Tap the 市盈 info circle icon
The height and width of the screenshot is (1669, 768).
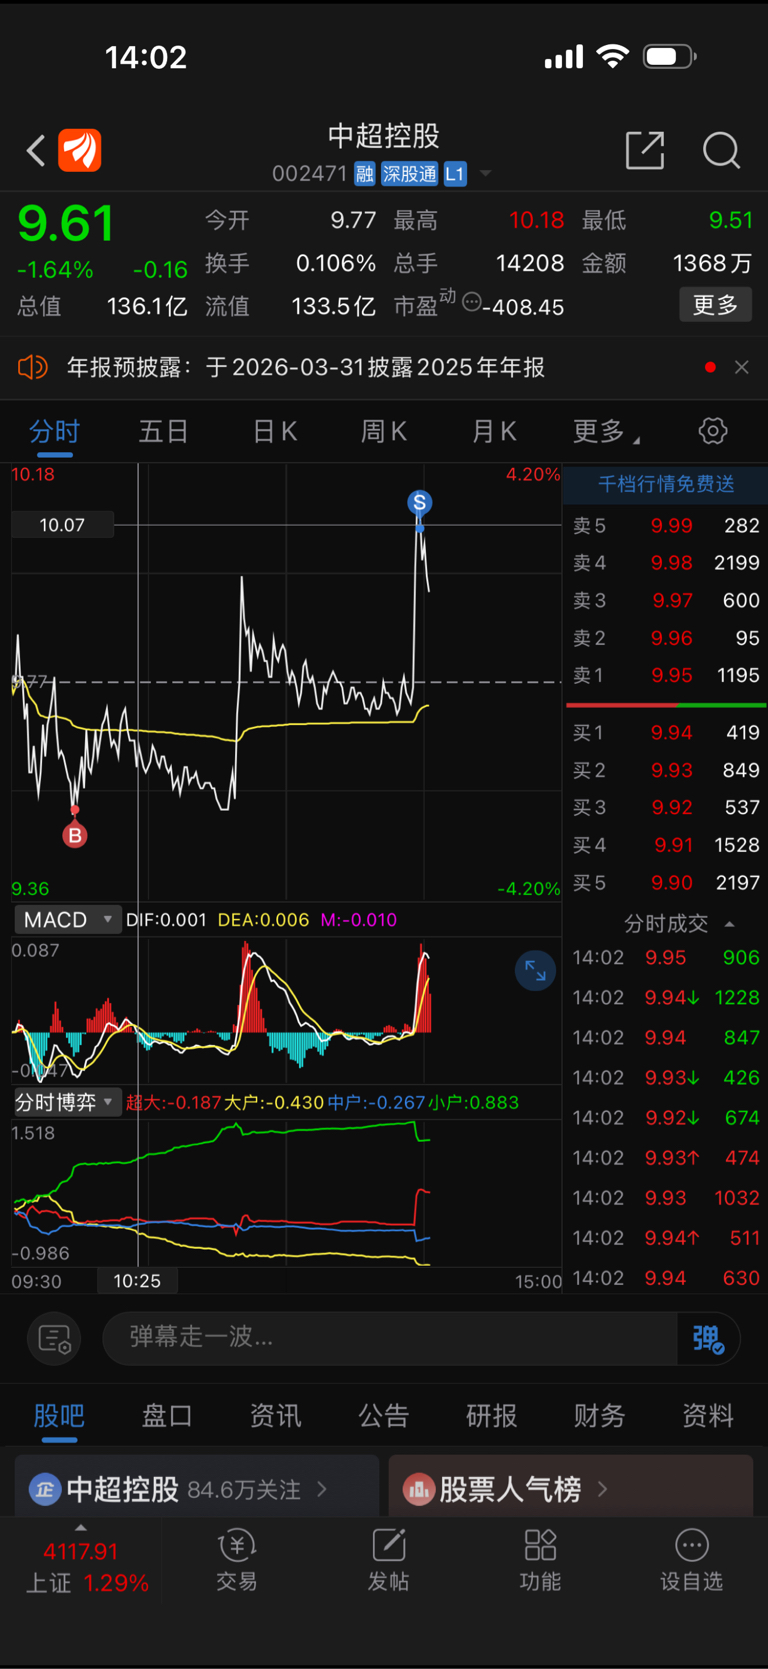click(471, 301)
